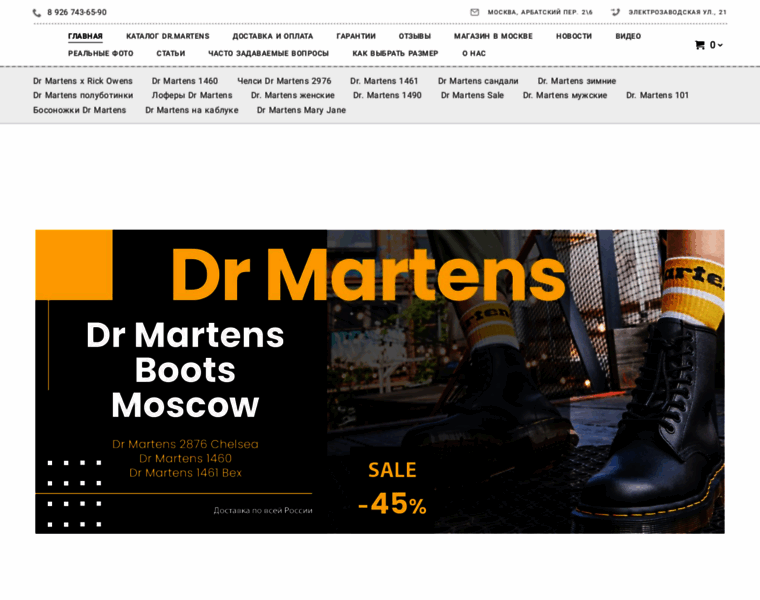Go to Главная menu item
This screenshot has height=600, width=760.
(x=85, y=36)
